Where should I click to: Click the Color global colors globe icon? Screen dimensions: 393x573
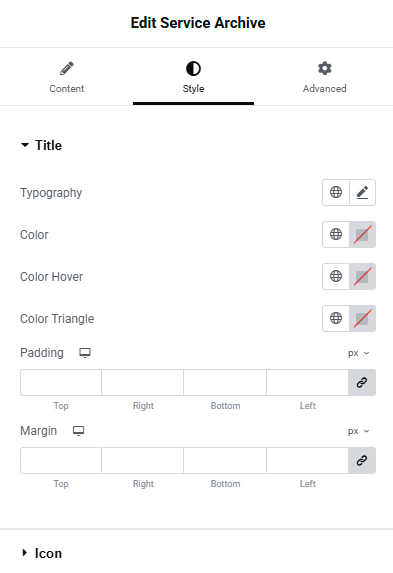click(336, 234)
